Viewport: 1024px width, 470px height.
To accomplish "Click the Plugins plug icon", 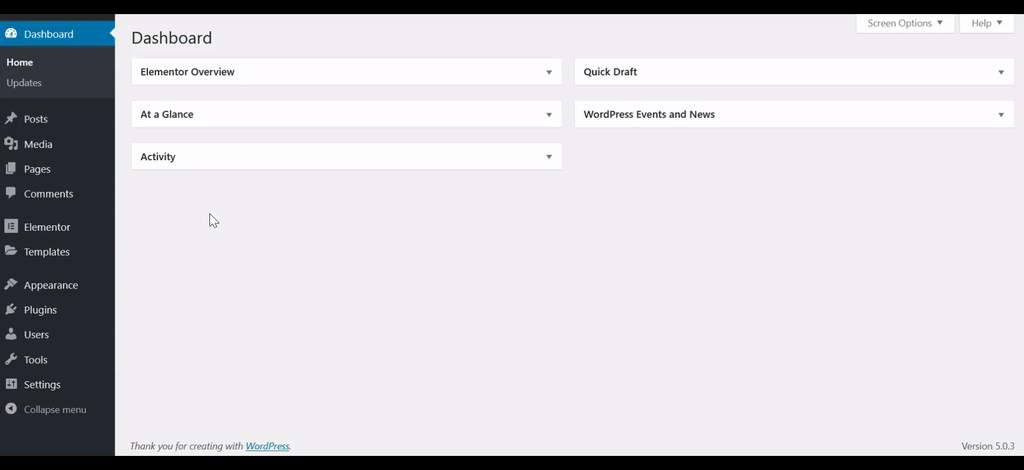I will pyautogui.click(x=11, y=310).
